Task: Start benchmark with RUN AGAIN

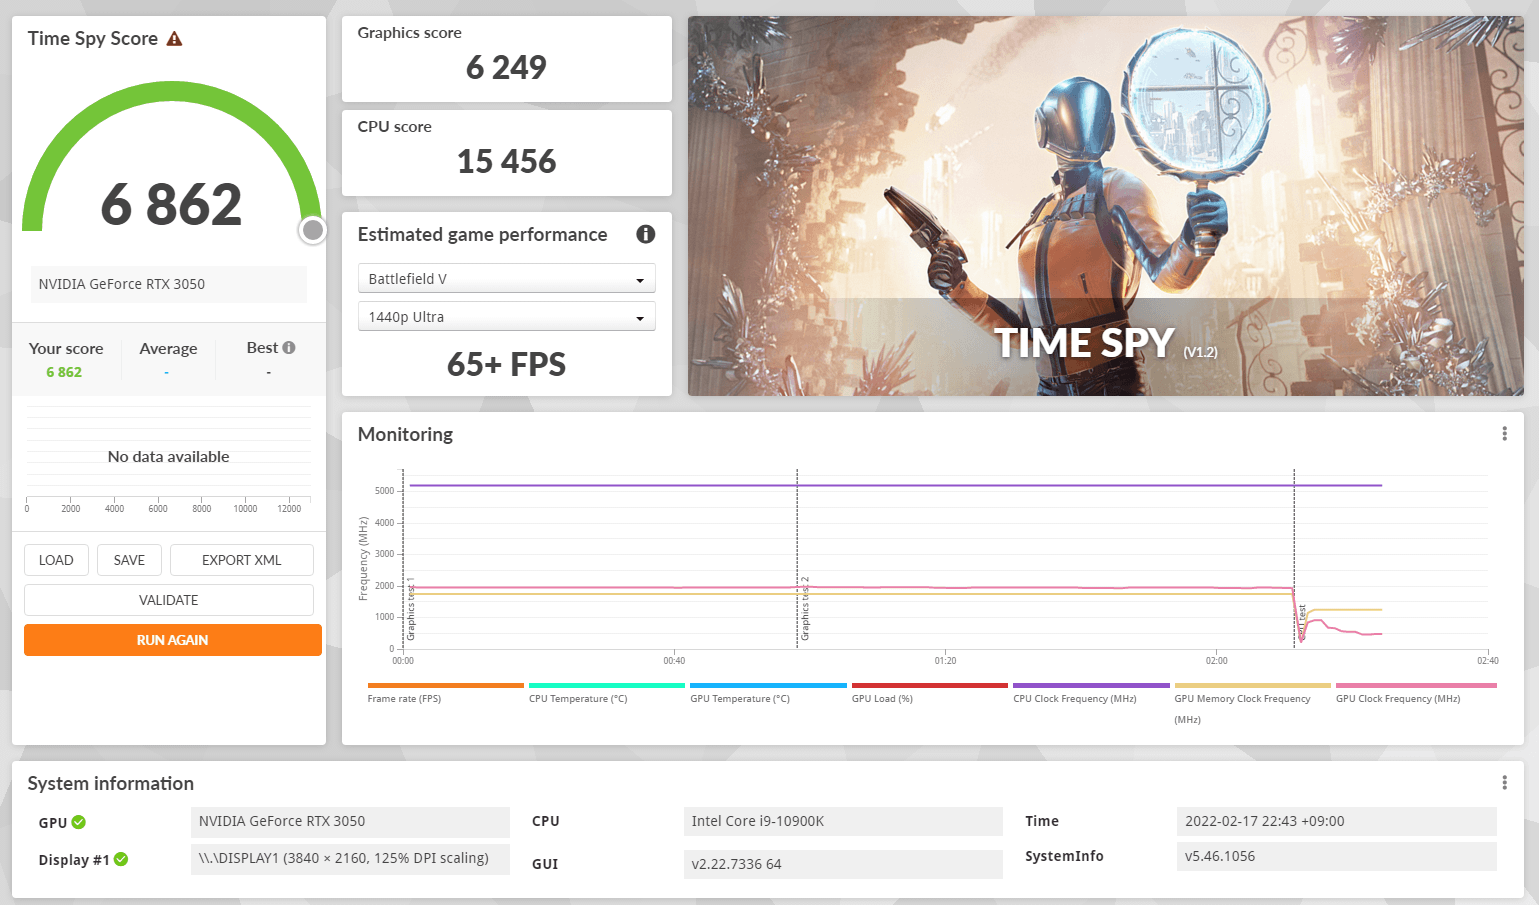Action: tap(173, 640)
